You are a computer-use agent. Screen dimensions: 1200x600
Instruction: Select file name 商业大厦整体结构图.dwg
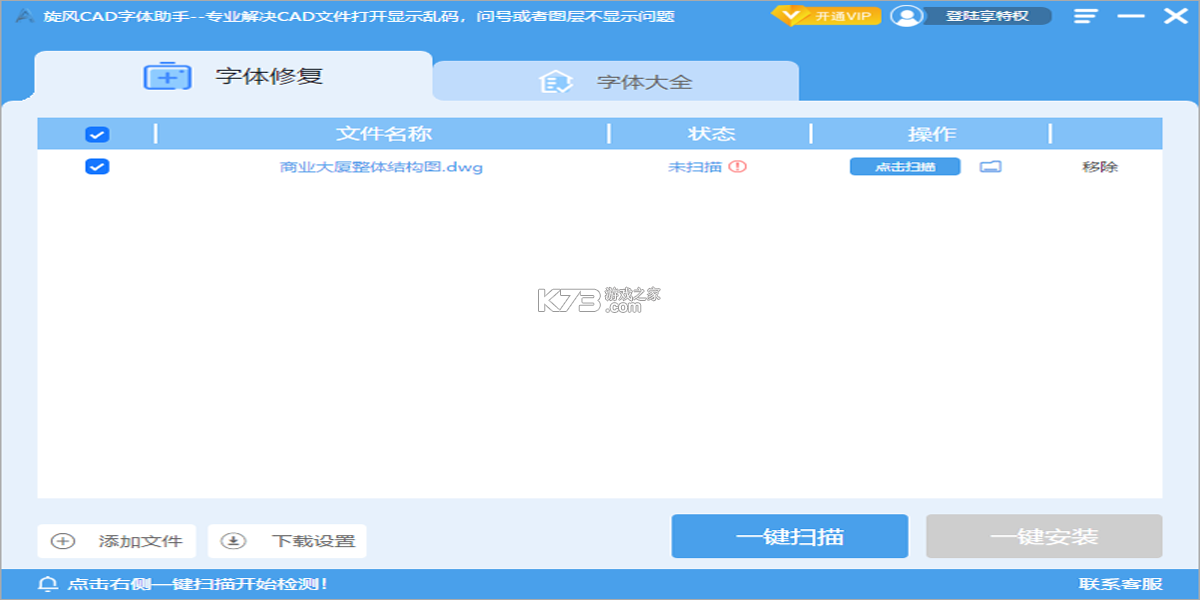(381, 167)
